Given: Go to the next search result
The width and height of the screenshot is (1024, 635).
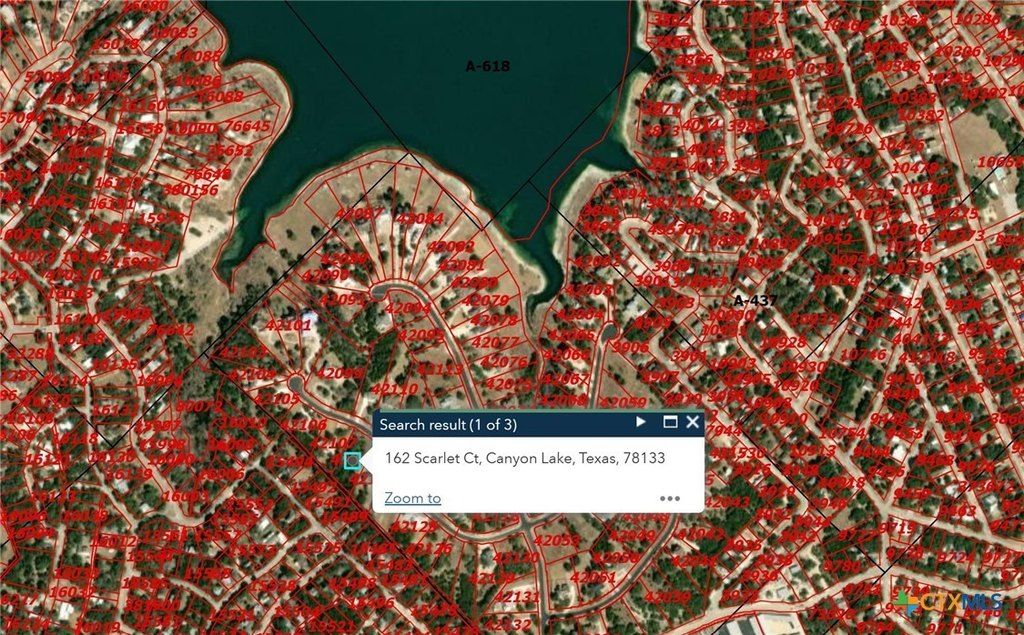Looking at the screenshot, I should (x=641, y=423).
